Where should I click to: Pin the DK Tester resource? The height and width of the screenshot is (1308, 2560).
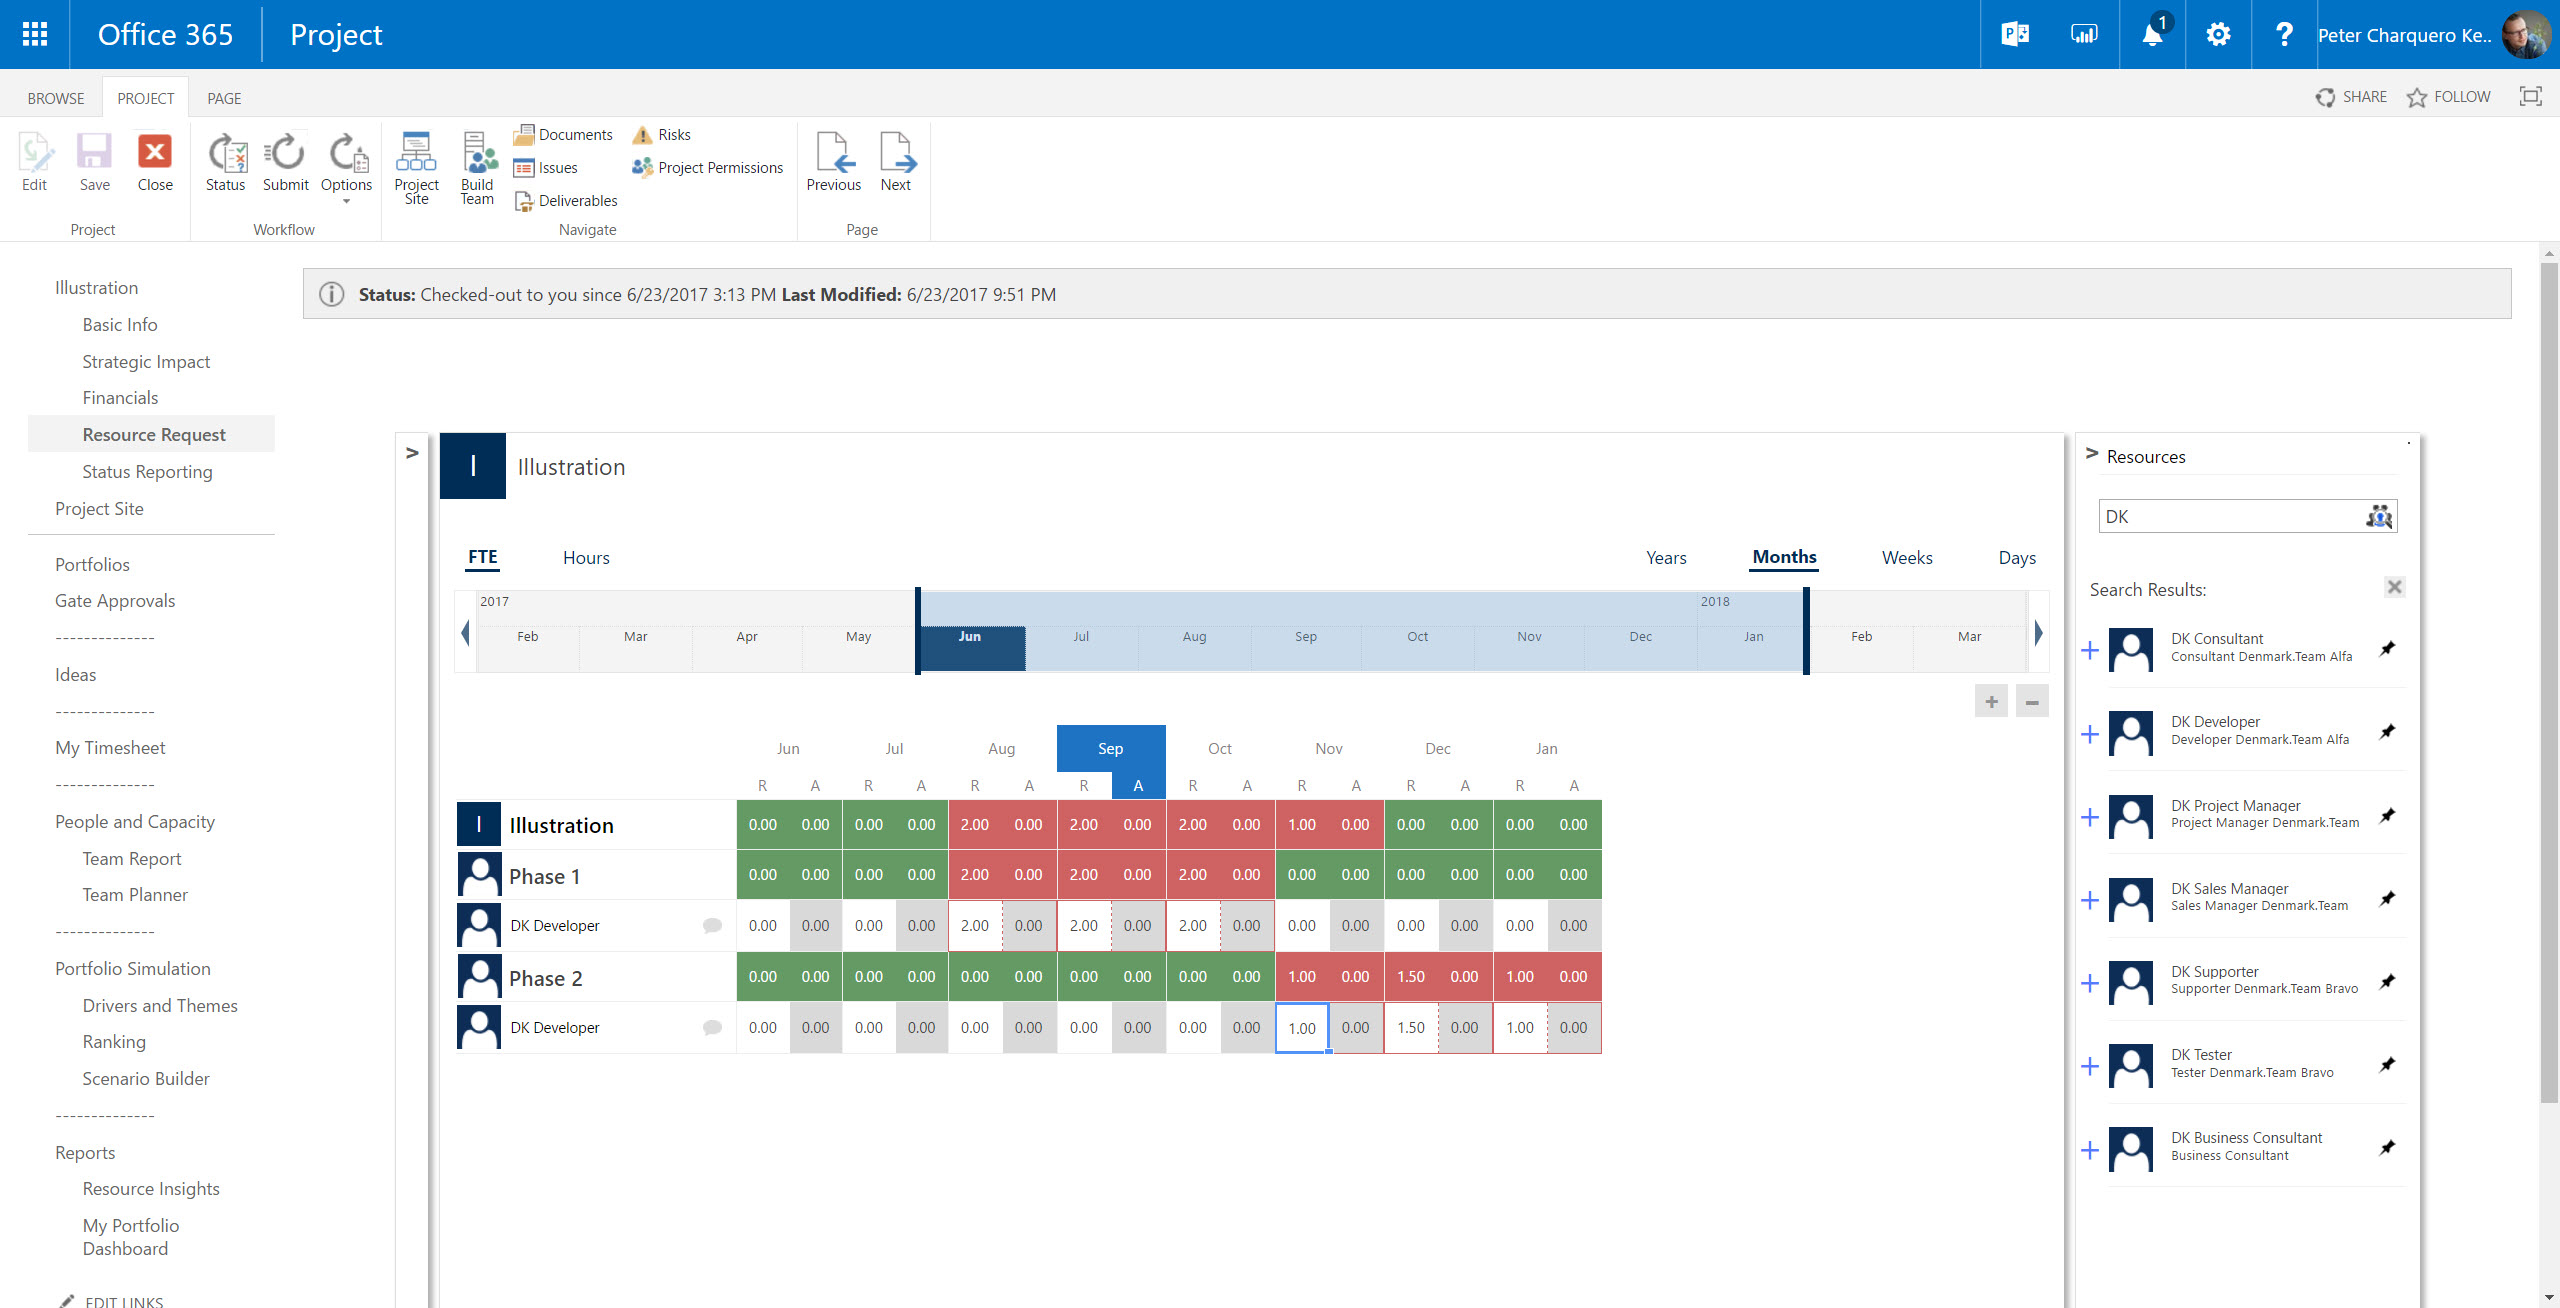[2387, 1064]
